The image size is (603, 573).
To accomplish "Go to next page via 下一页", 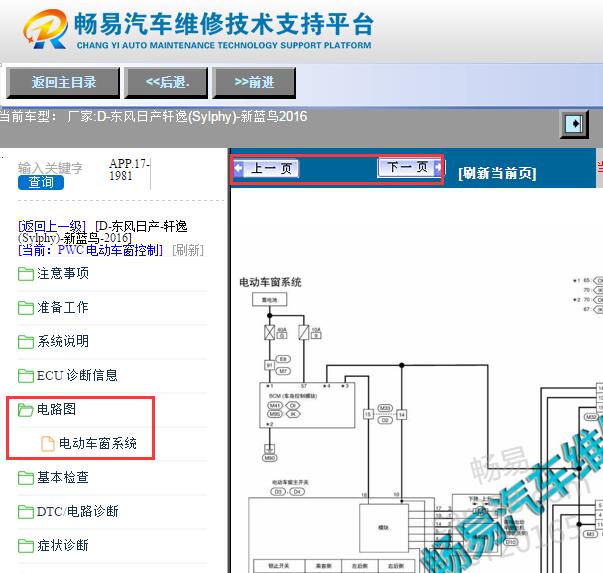I will click(410, 167).
